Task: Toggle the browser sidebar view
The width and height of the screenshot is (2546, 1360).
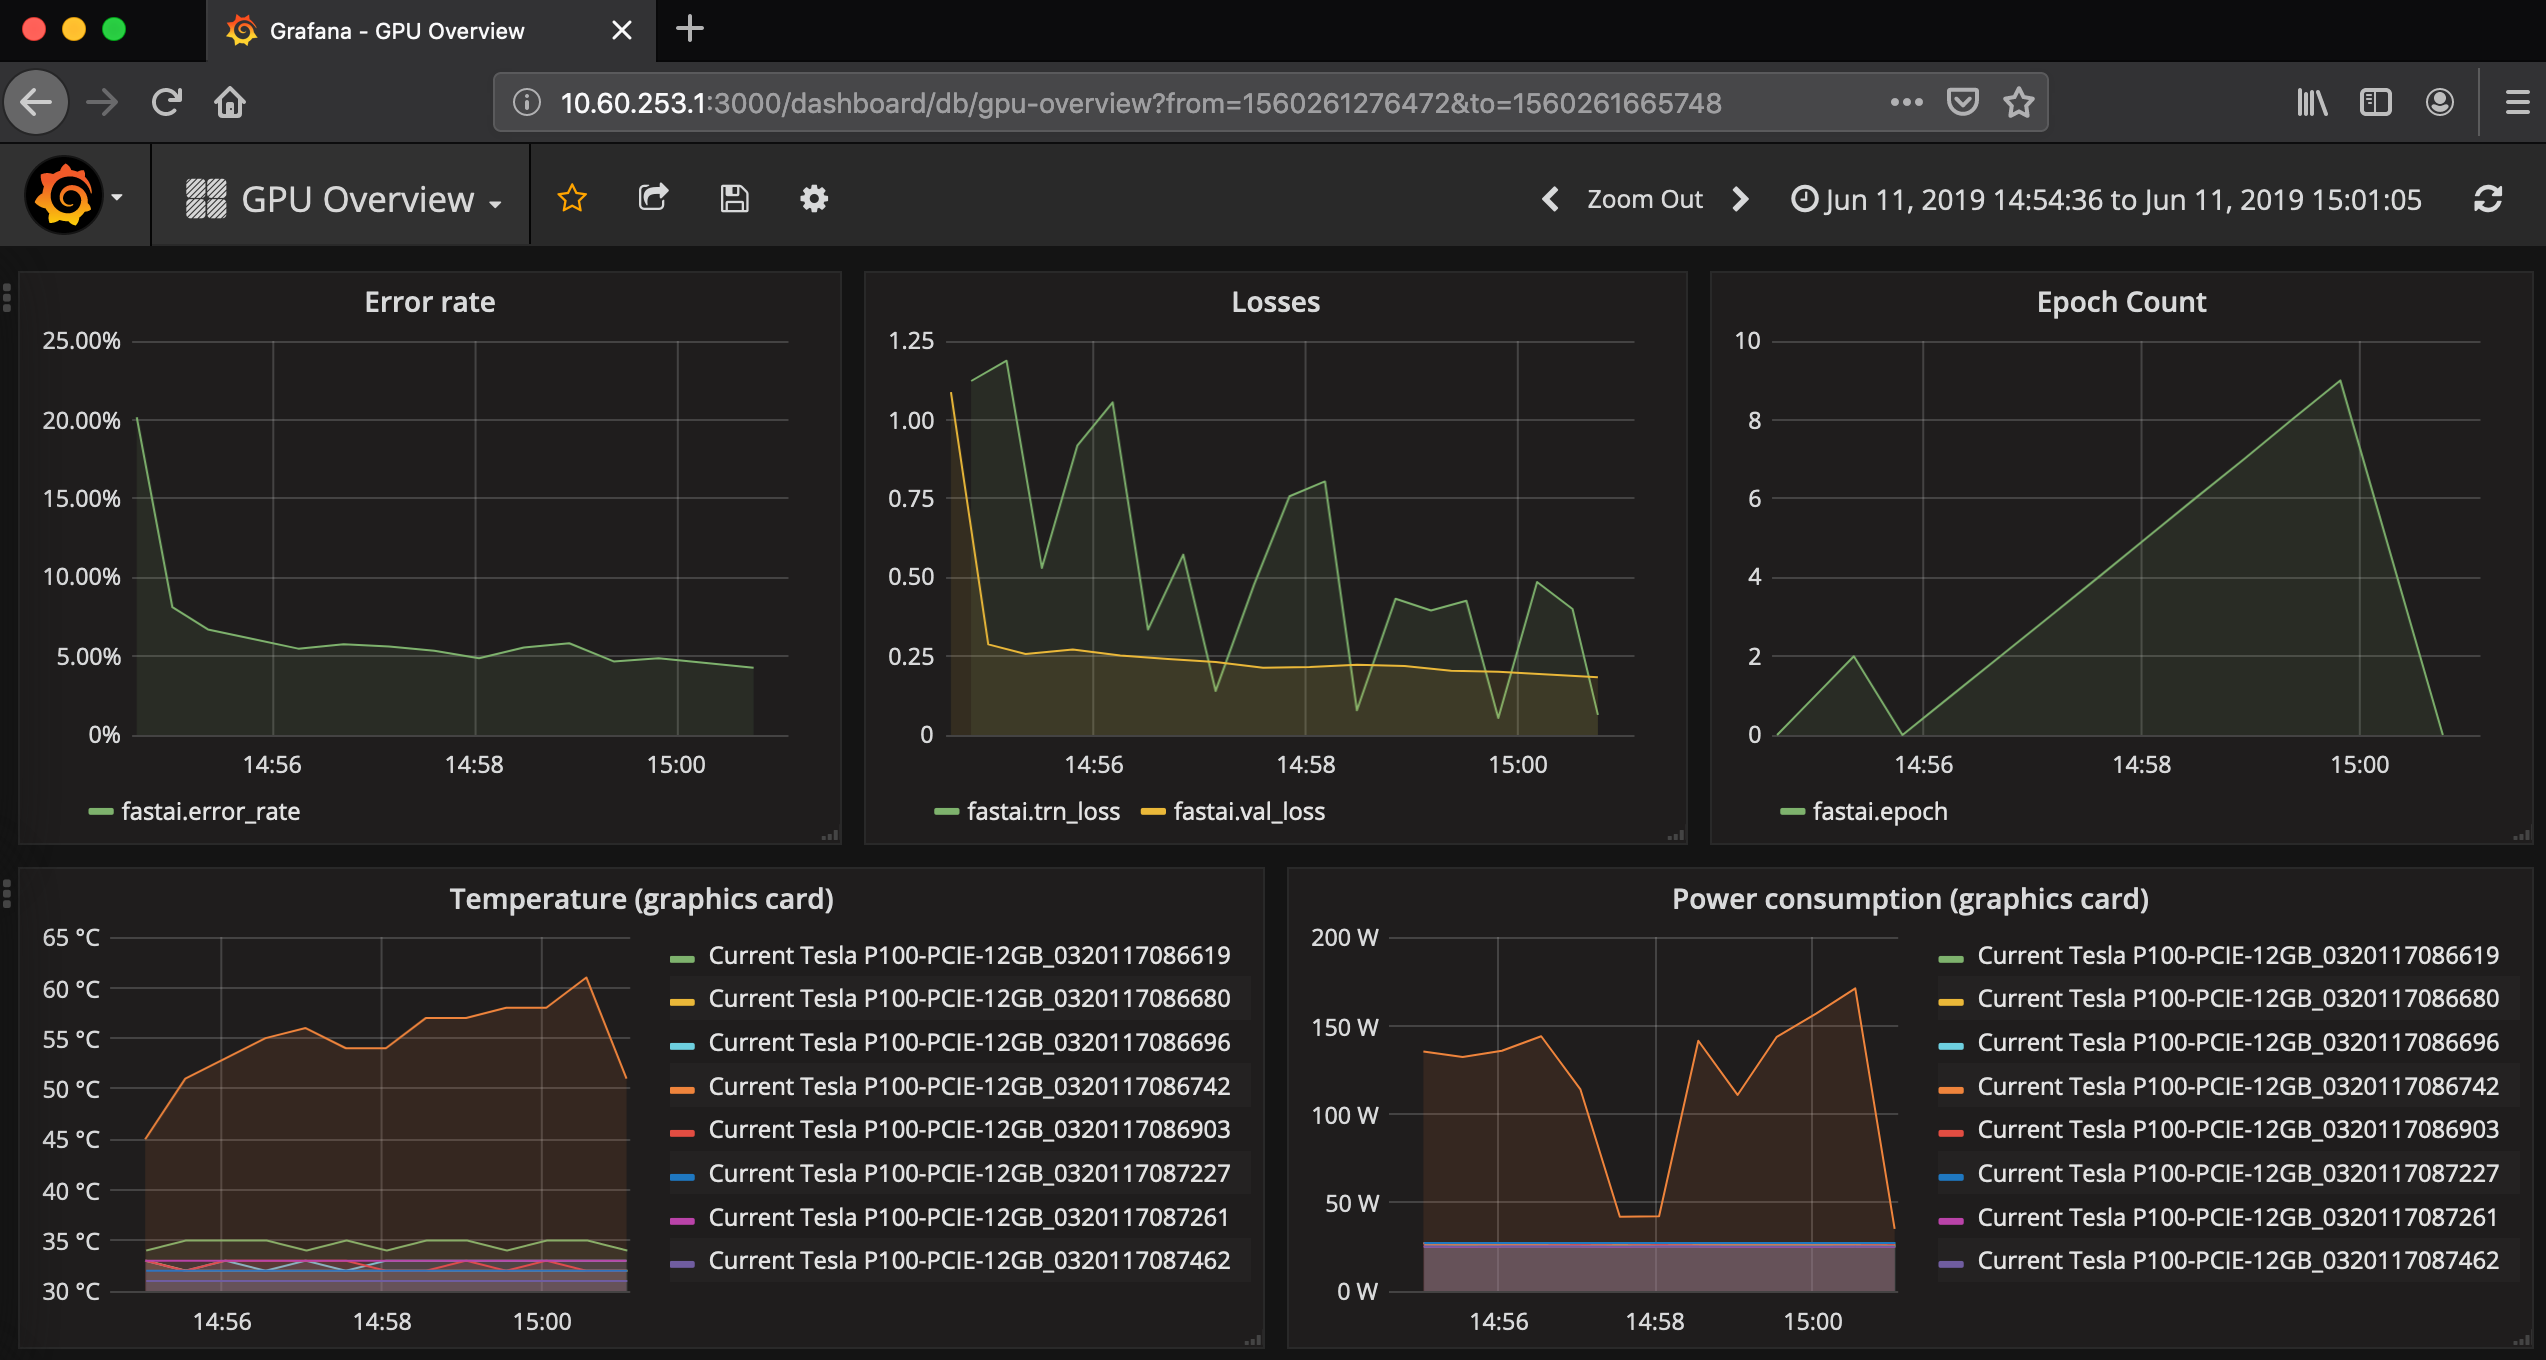Action: (2375, 102)
